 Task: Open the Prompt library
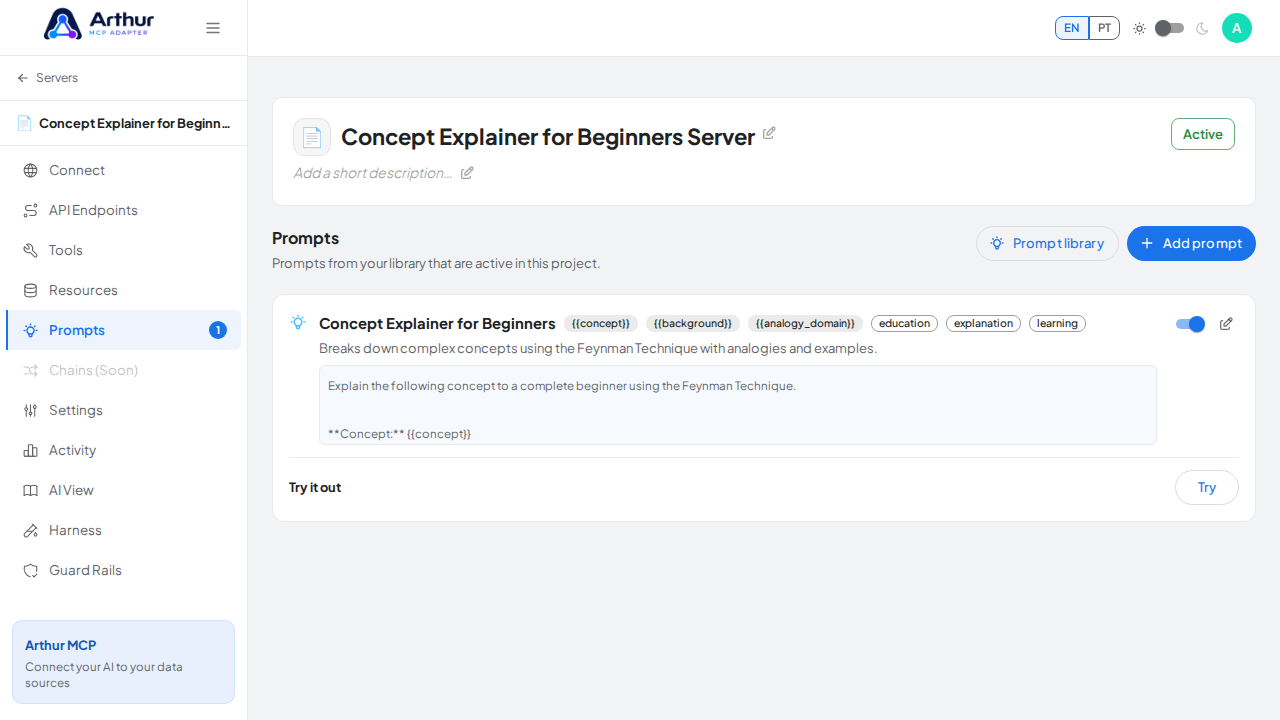click(x=1047, y=243)
